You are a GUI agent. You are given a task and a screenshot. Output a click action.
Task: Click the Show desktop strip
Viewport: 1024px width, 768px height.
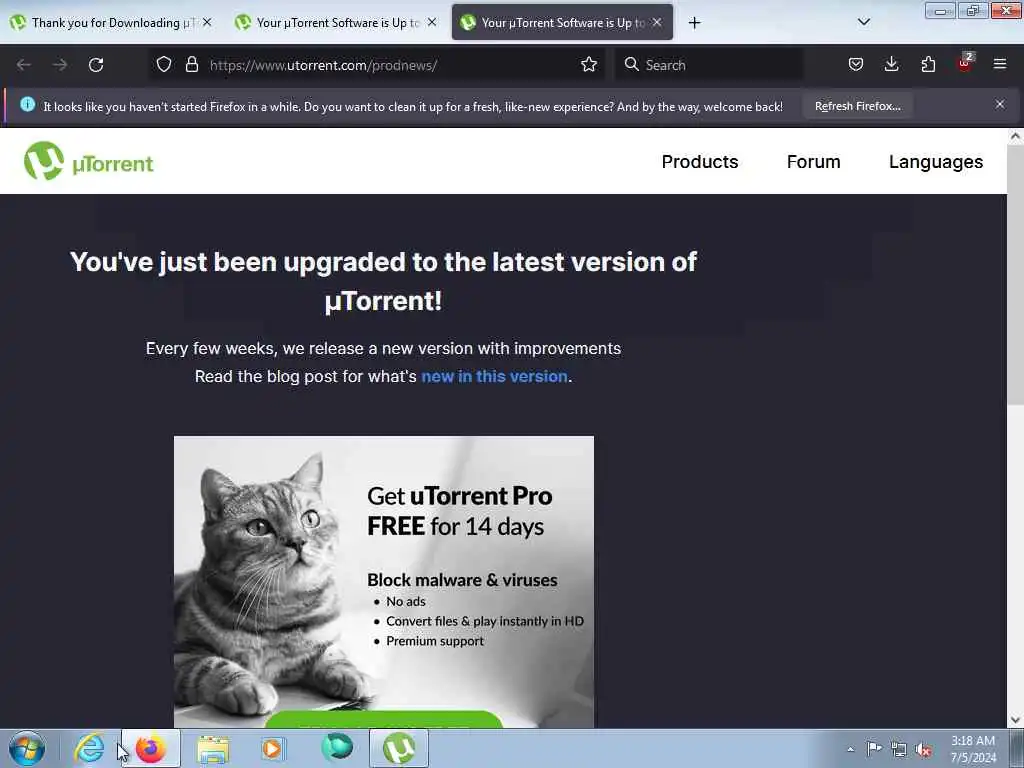(1017, 748)
